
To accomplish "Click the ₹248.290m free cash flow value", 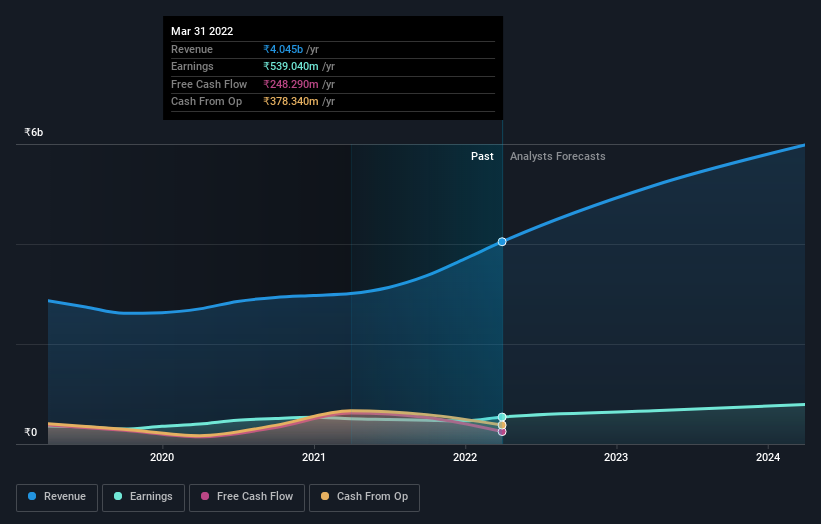I will pos(291,84).
